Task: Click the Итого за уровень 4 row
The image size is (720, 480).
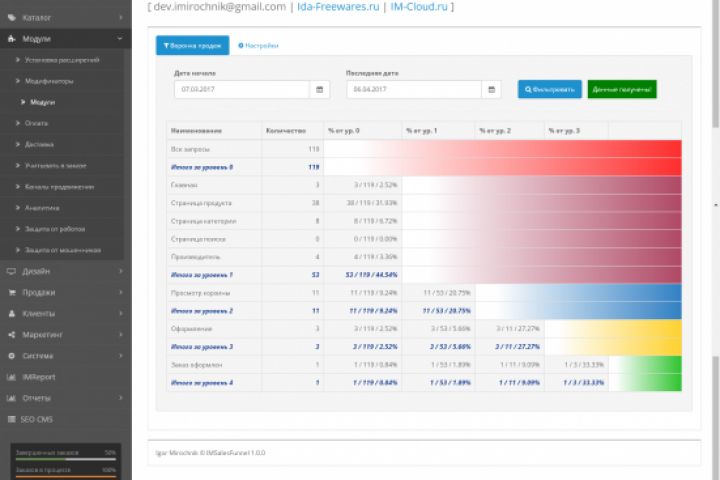Action: [x=424, y=383]
